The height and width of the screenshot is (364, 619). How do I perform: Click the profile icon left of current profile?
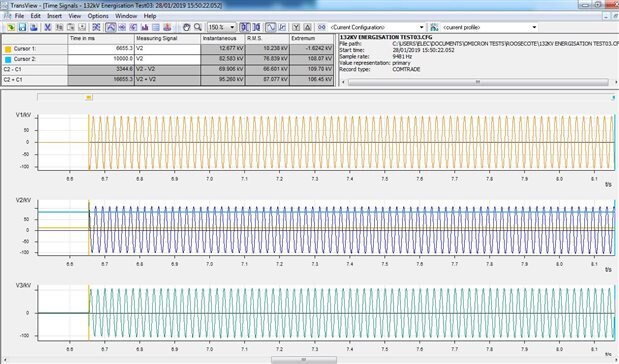click(x=434, y=27)
